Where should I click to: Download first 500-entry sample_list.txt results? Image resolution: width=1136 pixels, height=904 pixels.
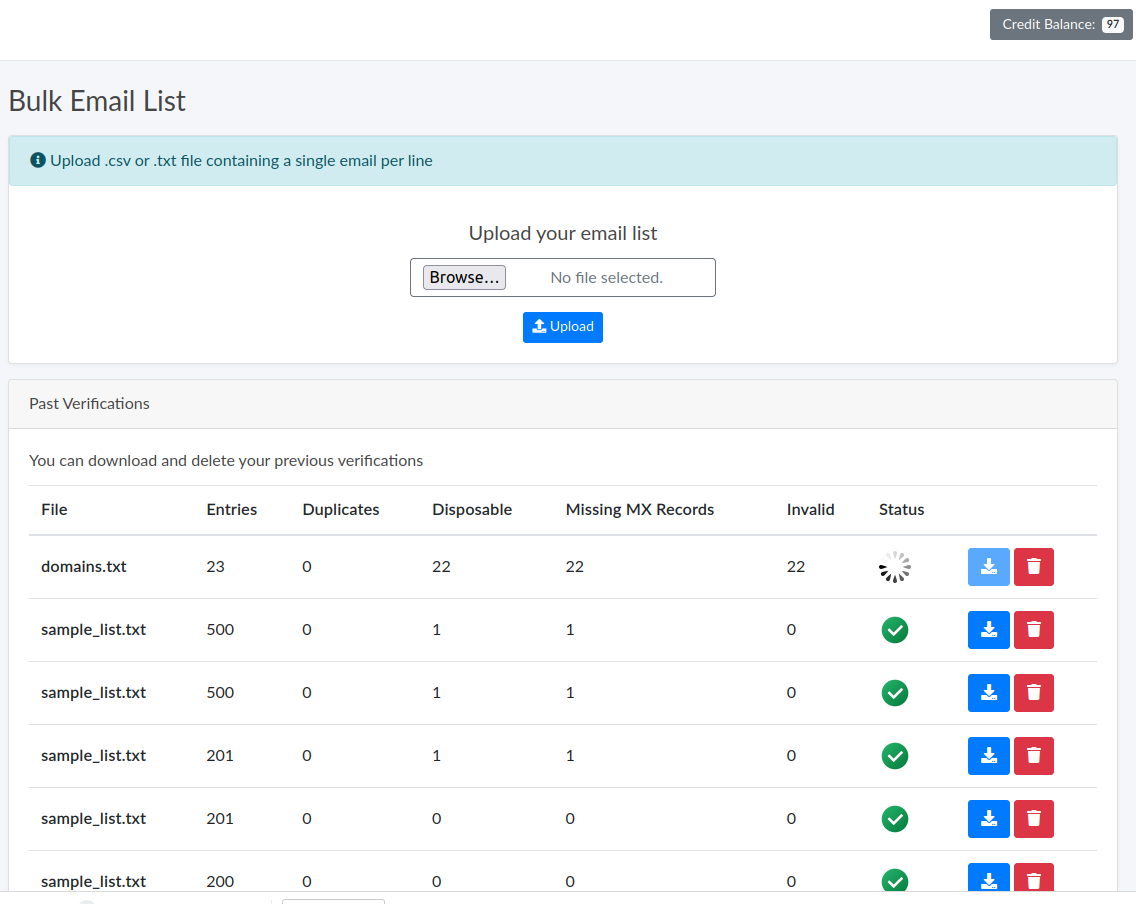coord(988,629)
